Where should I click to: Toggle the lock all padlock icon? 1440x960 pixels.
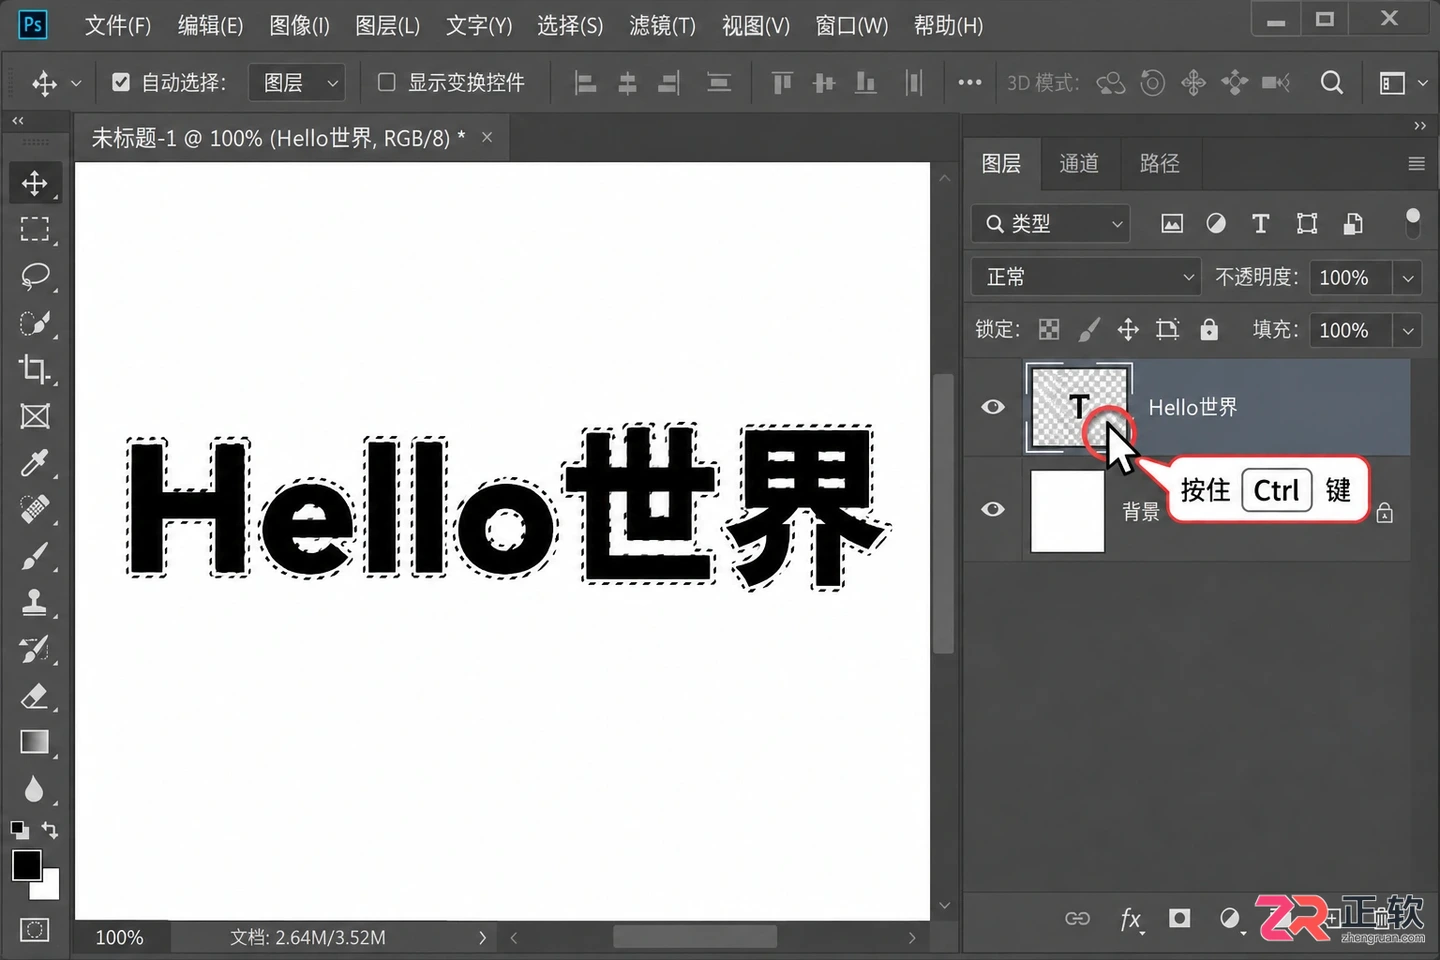click(1209, 329)
